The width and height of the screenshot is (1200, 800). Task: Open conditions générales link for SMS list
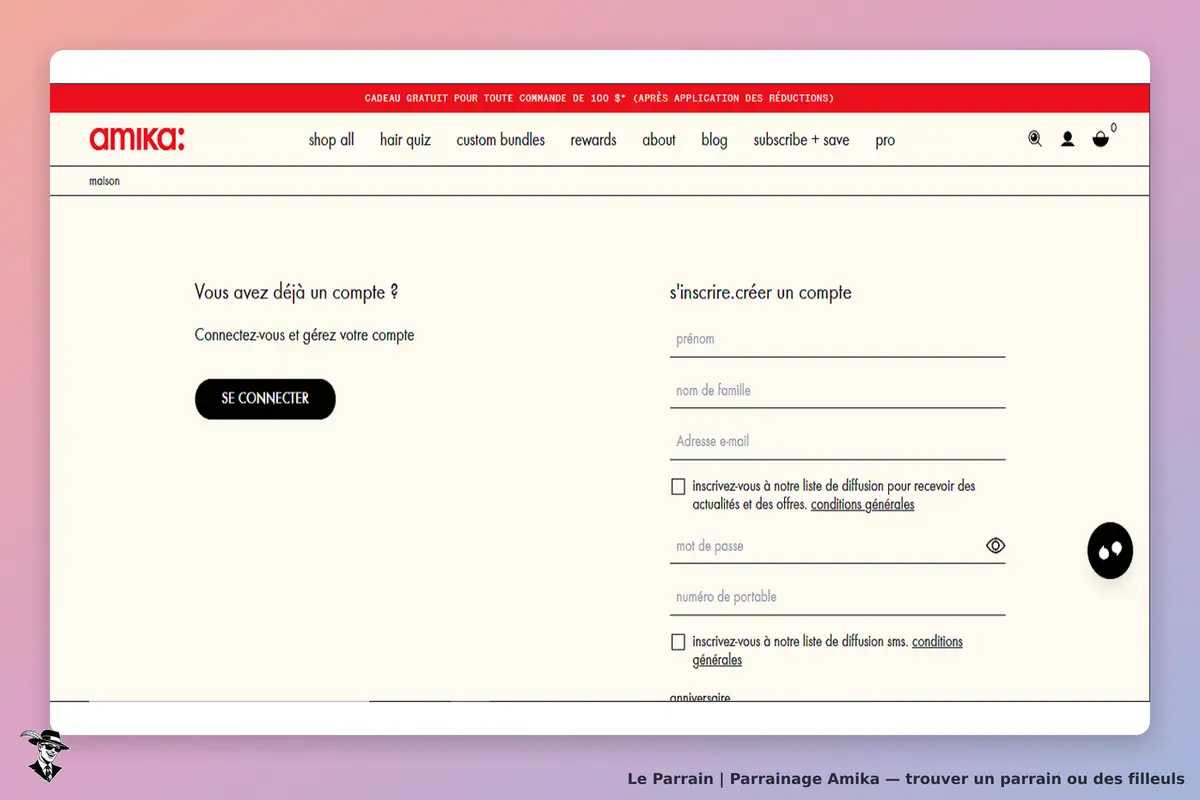[828, 651]
